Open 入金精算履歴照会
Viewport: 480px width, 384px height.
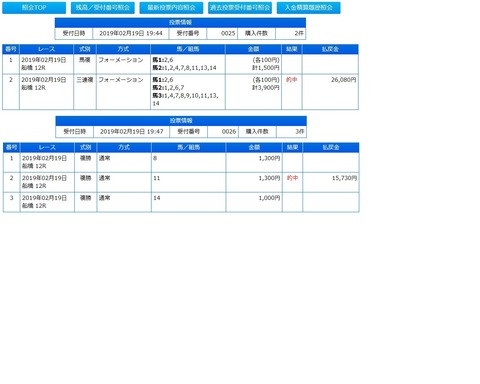click(309, 8)
